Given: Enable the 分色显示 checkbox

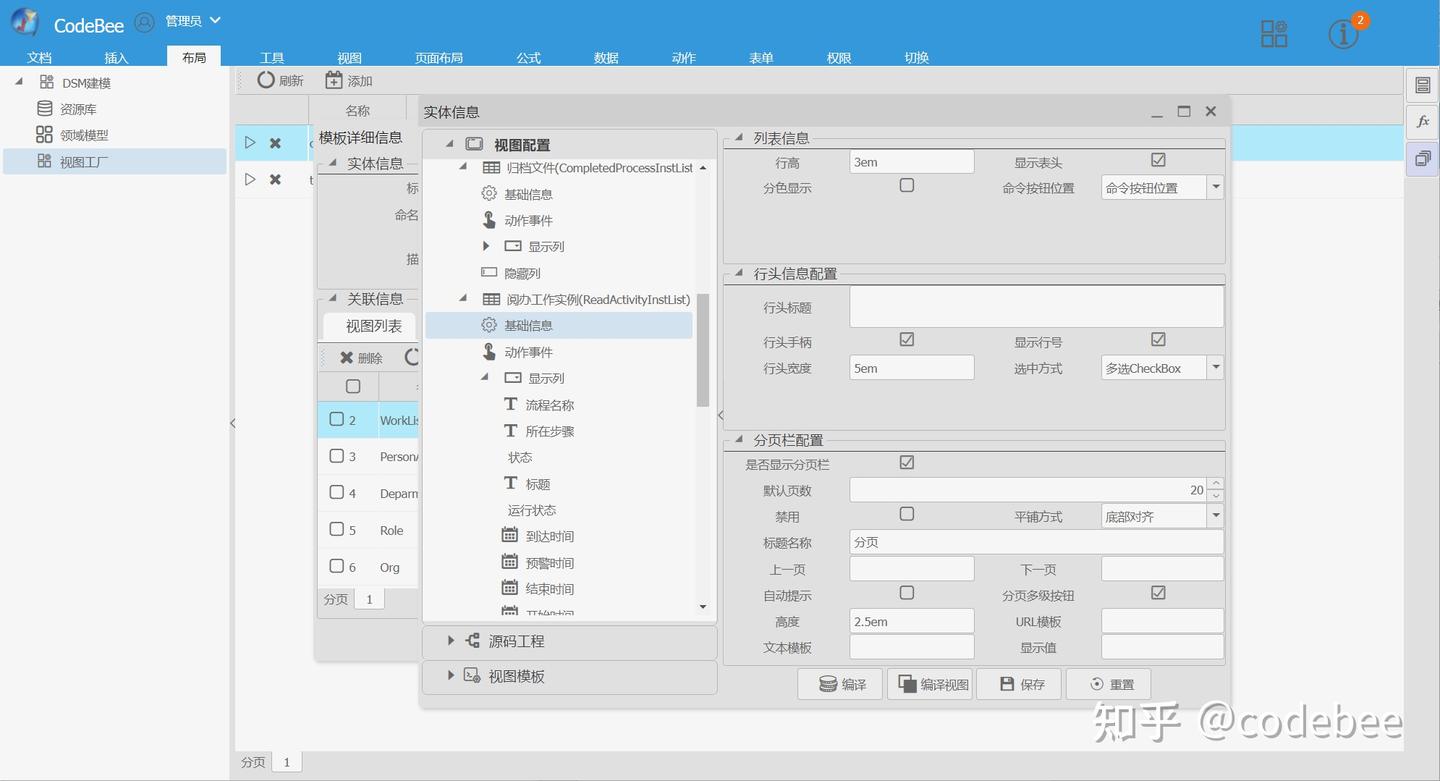Looking at the screenshot, I should click(x=907, y=185).
